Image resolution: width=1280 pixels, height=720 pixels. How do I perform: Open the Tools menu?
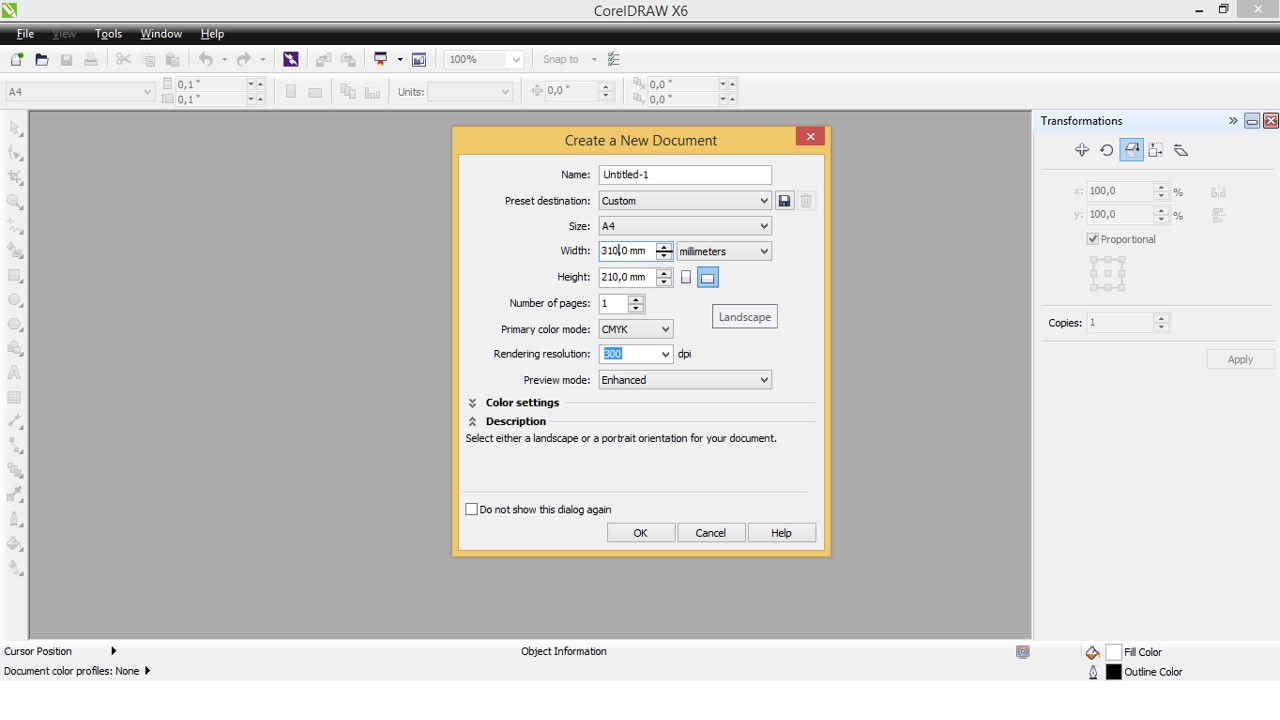coord(108,34)
